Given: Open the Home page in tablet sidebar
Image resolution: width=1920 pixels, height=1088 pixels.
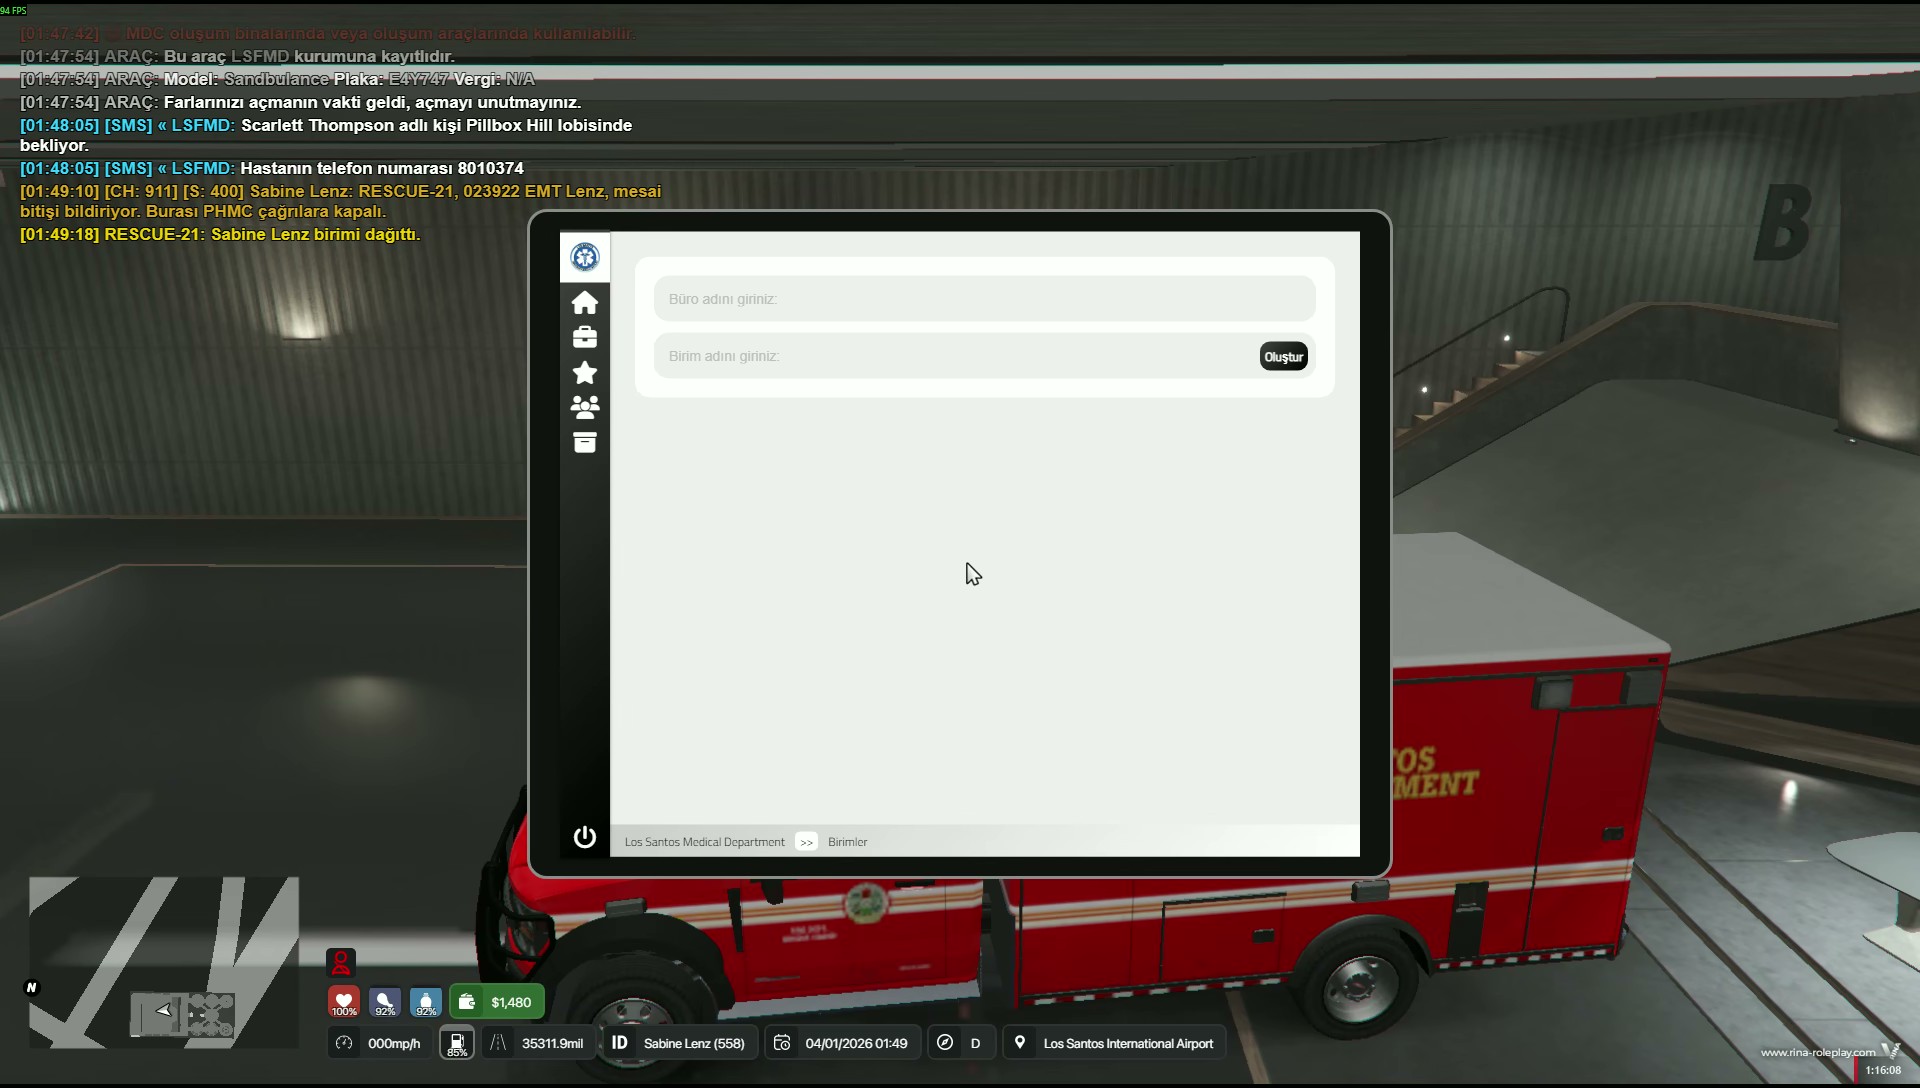Looking at the screenshot, I should pyautogui.click(x=585, y=302).
